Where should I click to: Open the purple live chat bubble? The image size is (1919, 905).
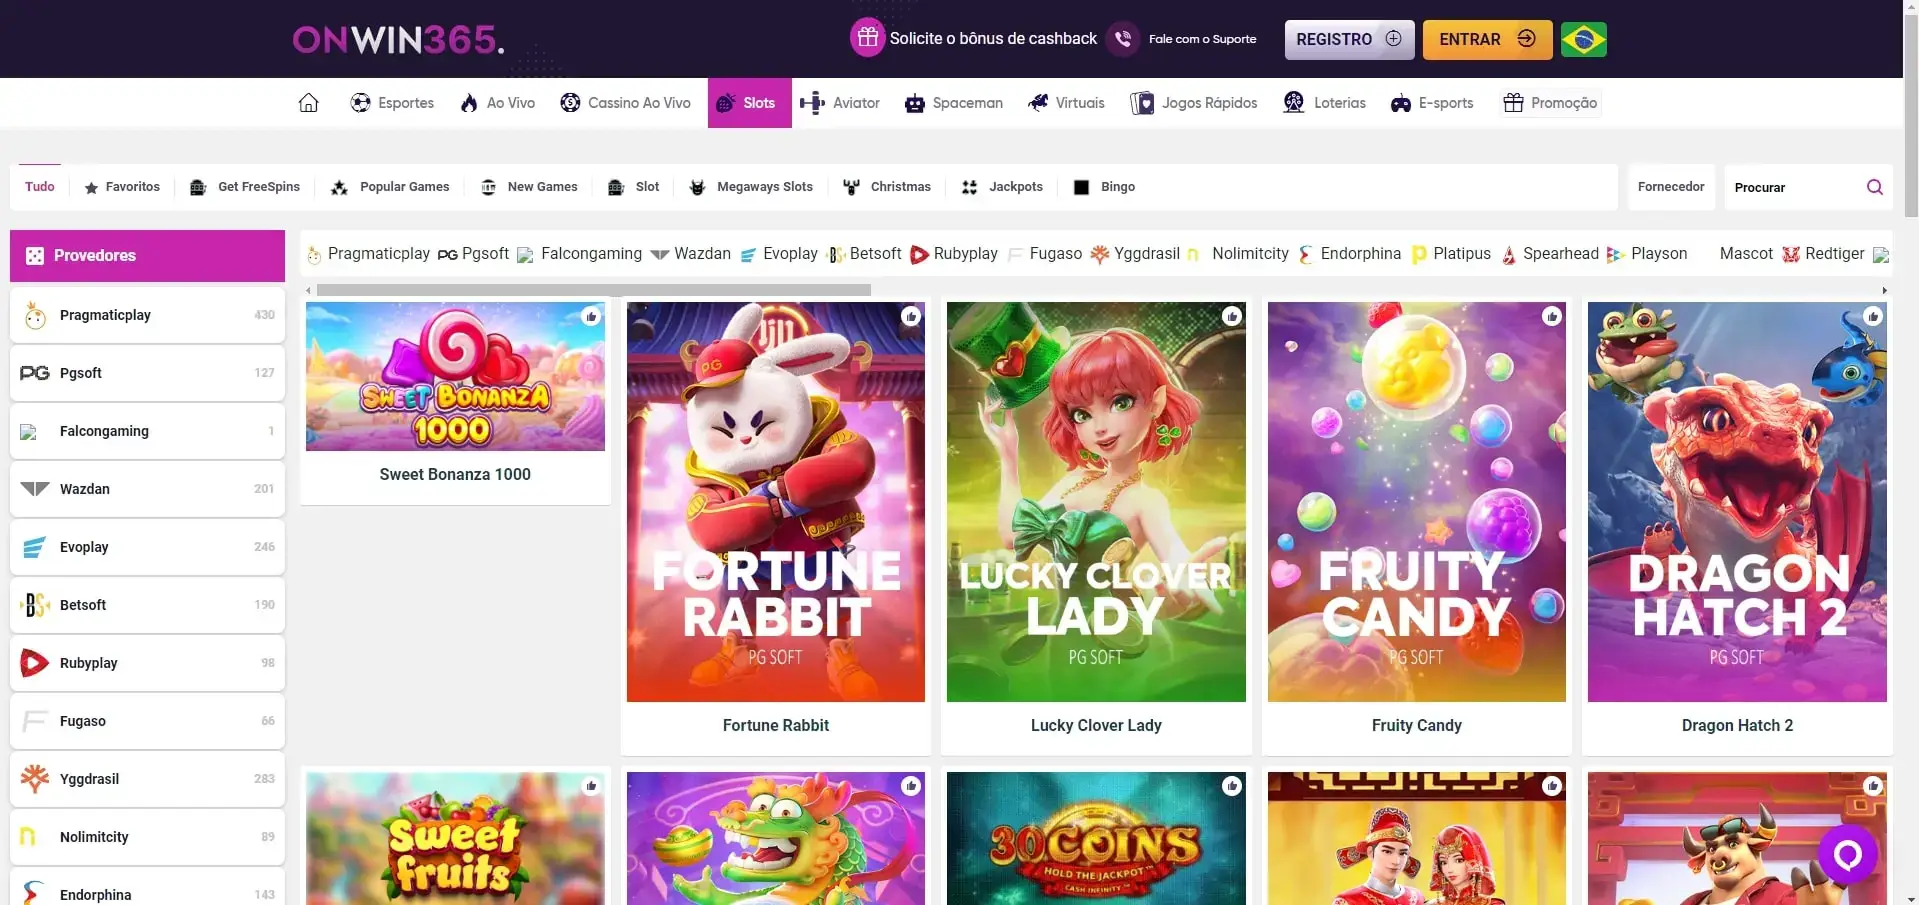pyautogui.click(x=1847, y=854)
